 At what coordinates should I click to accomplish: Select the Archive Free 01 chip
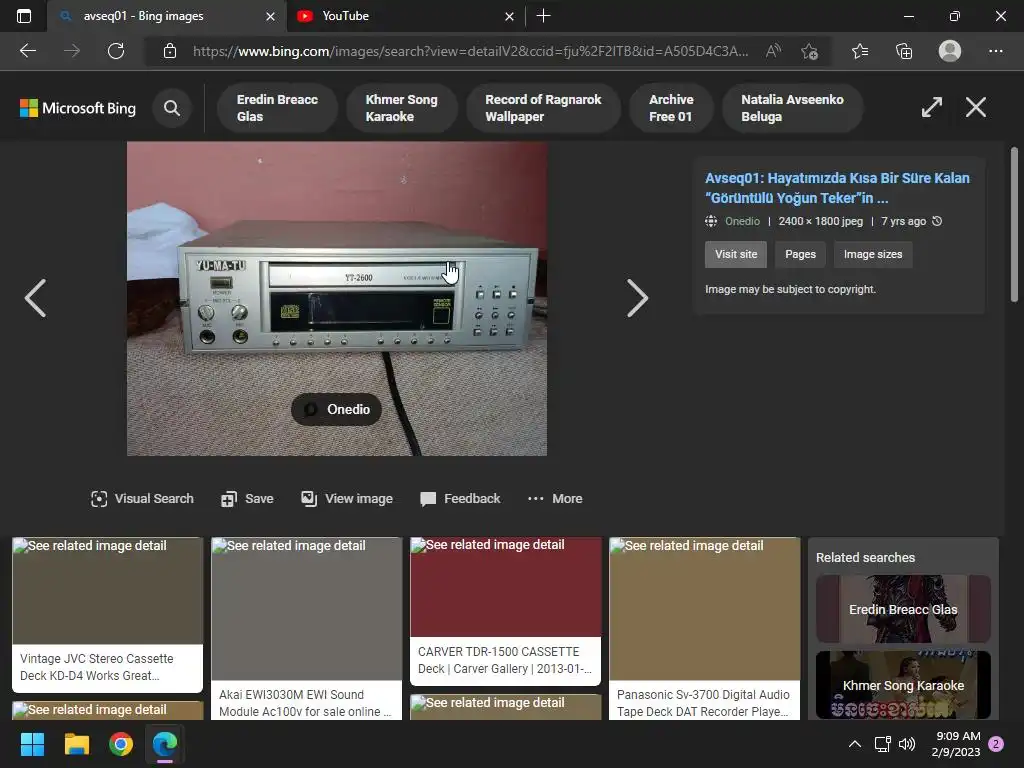click(671, 108)
